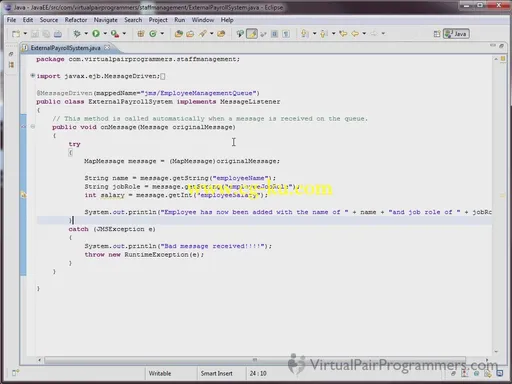
Task: Click the Next Annotation arrow icon
Action: (305, 34)
